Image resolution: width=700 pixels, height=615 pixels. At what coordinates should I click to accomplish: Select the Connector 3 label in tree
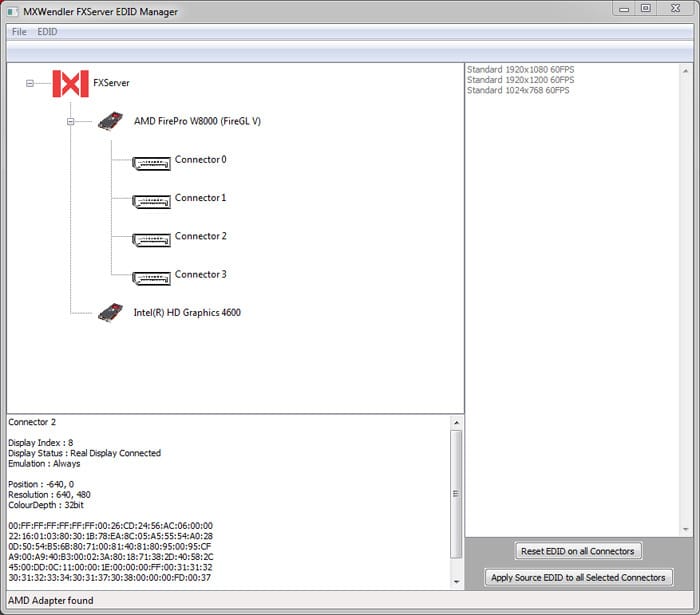(x=200, y=275)
